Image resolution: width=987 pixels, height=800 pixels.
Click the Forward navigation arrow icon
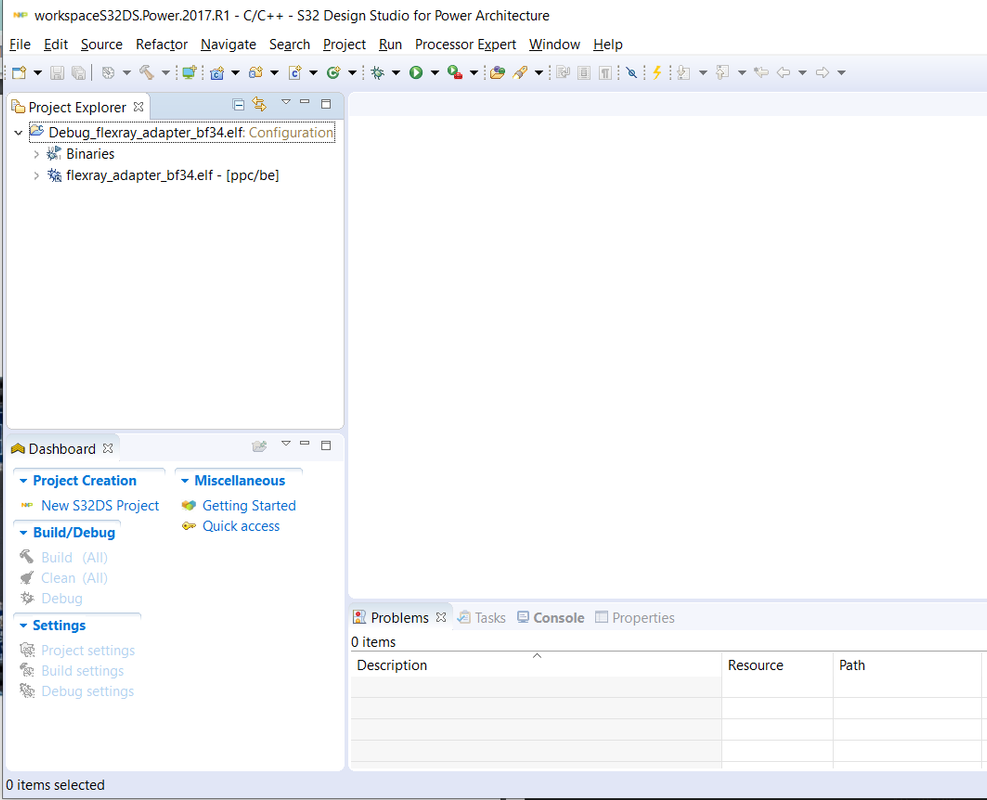(822, 72)
